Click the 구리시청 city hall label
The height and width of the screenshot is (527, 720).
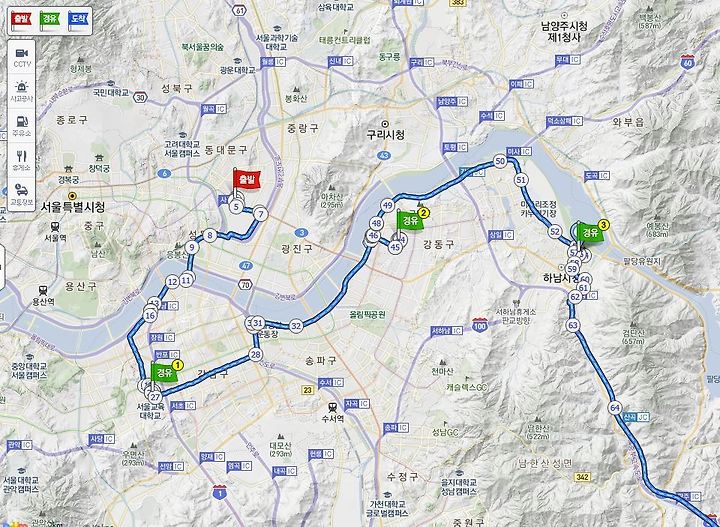(x=386, y=135)
